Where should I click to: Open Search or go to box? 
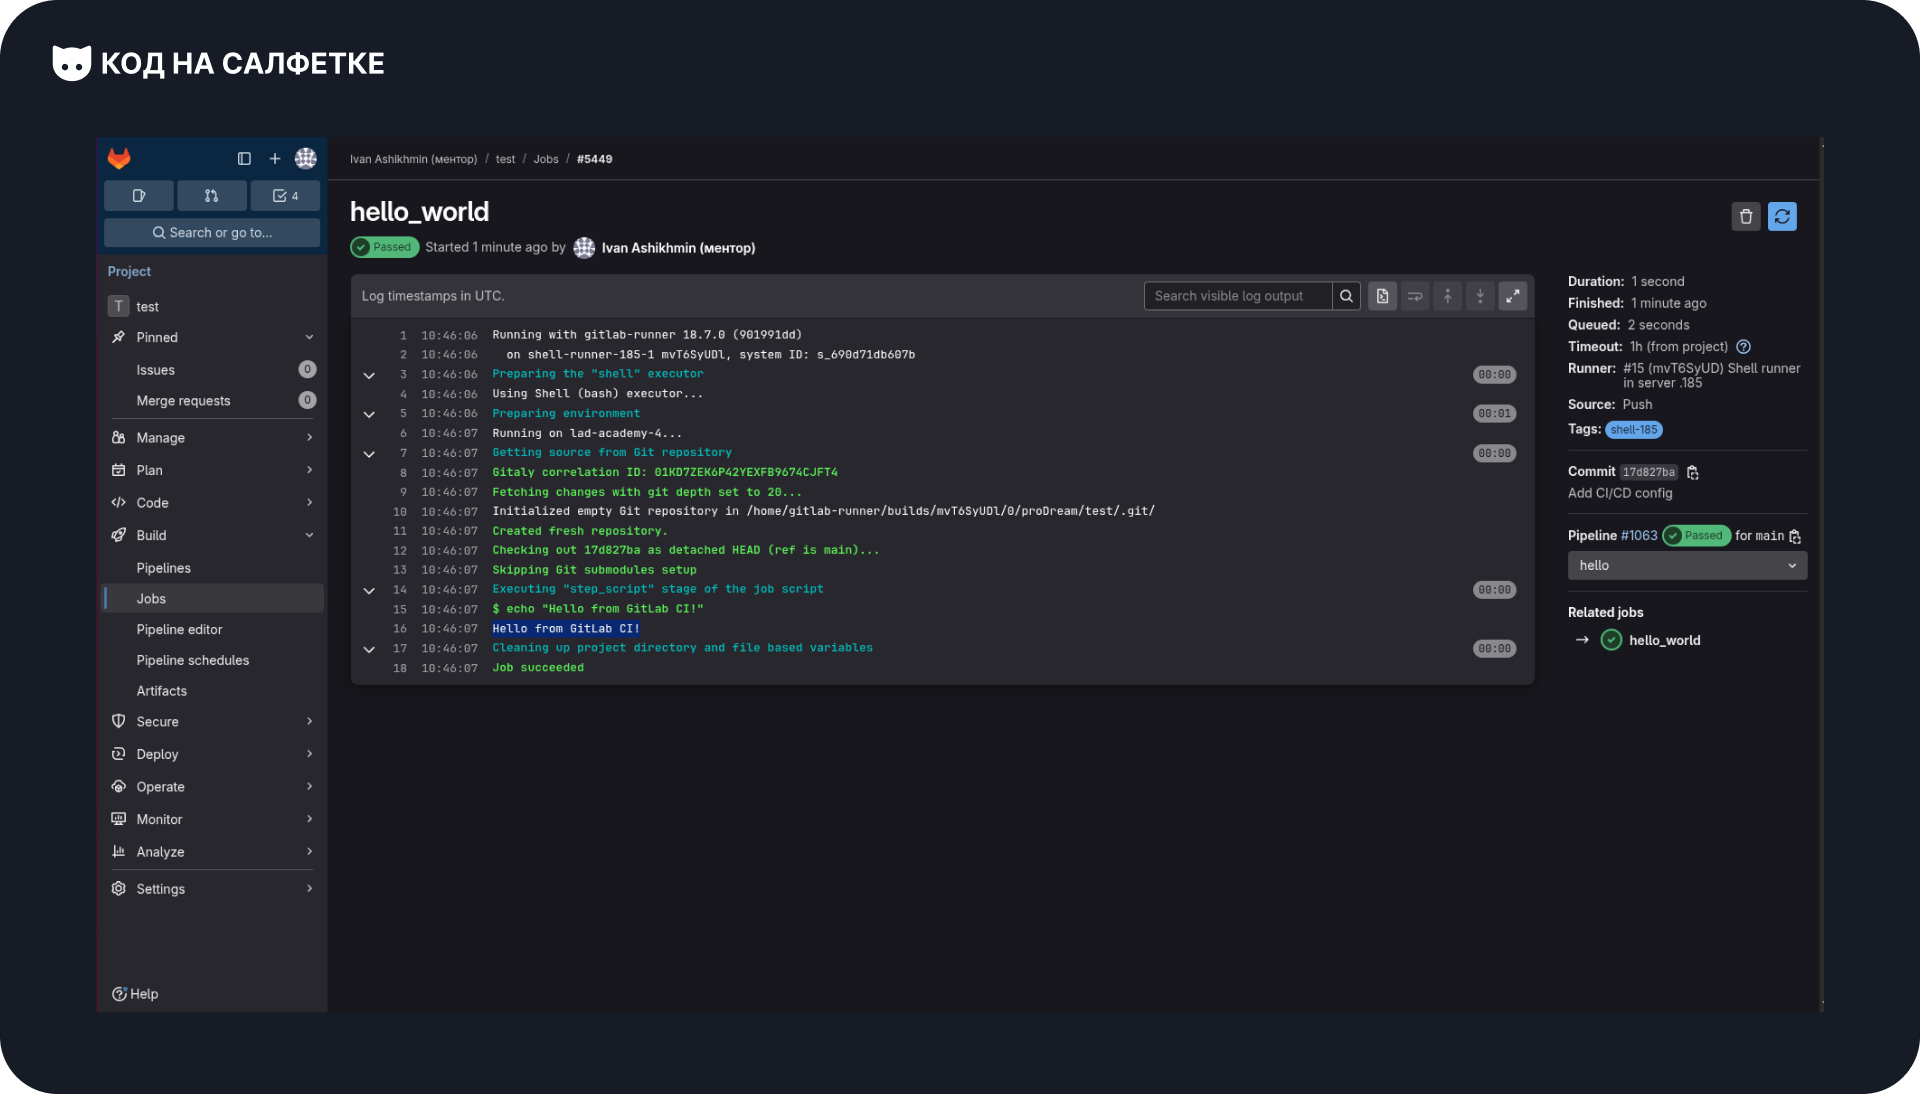coord(212,232)
